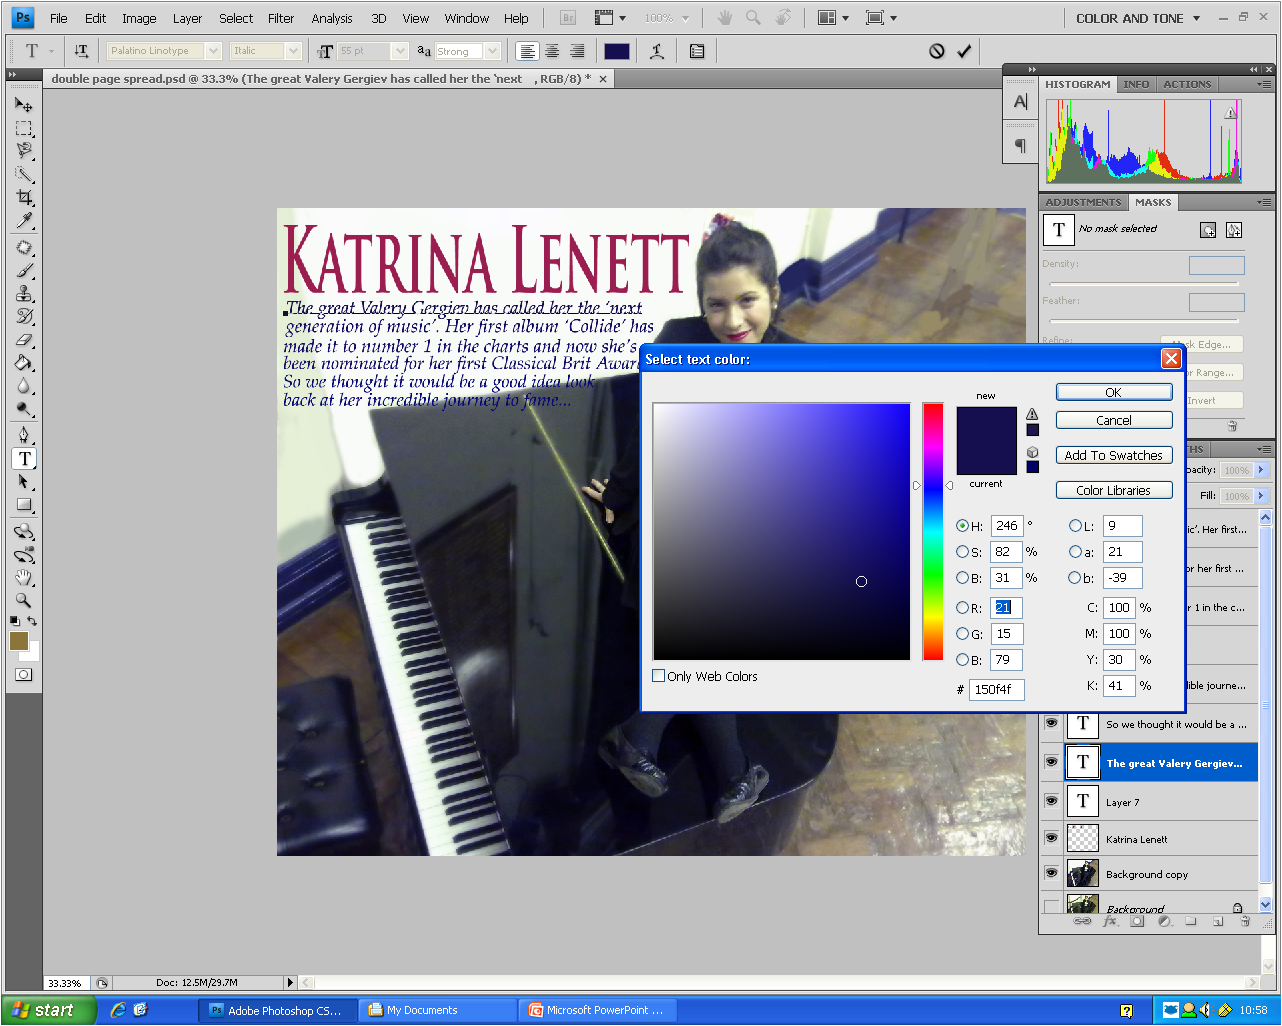The image size is (1282, 1026).
Task: Open the Analysis menu
Action: click(x=332, y=18)
